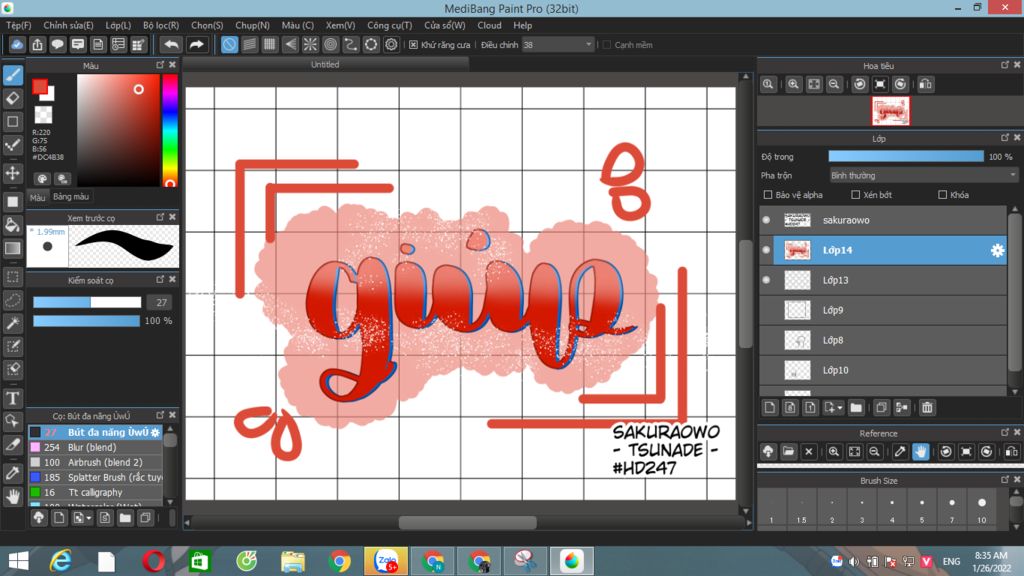Open the Cloud menu
The height and width of the screenshot is (576, 1024).
(489, 25)
